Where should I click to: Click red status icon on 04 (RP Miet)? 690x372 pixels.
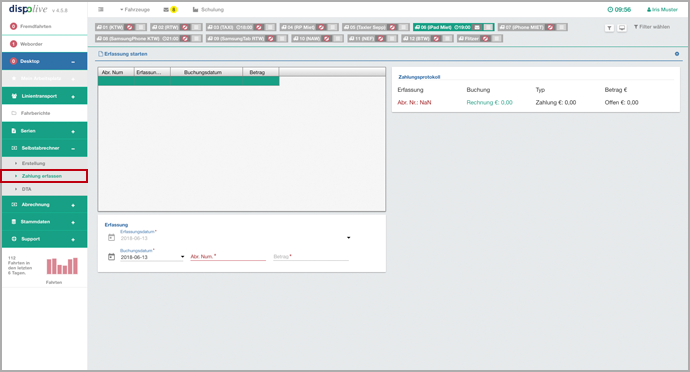tap(321, 27)
